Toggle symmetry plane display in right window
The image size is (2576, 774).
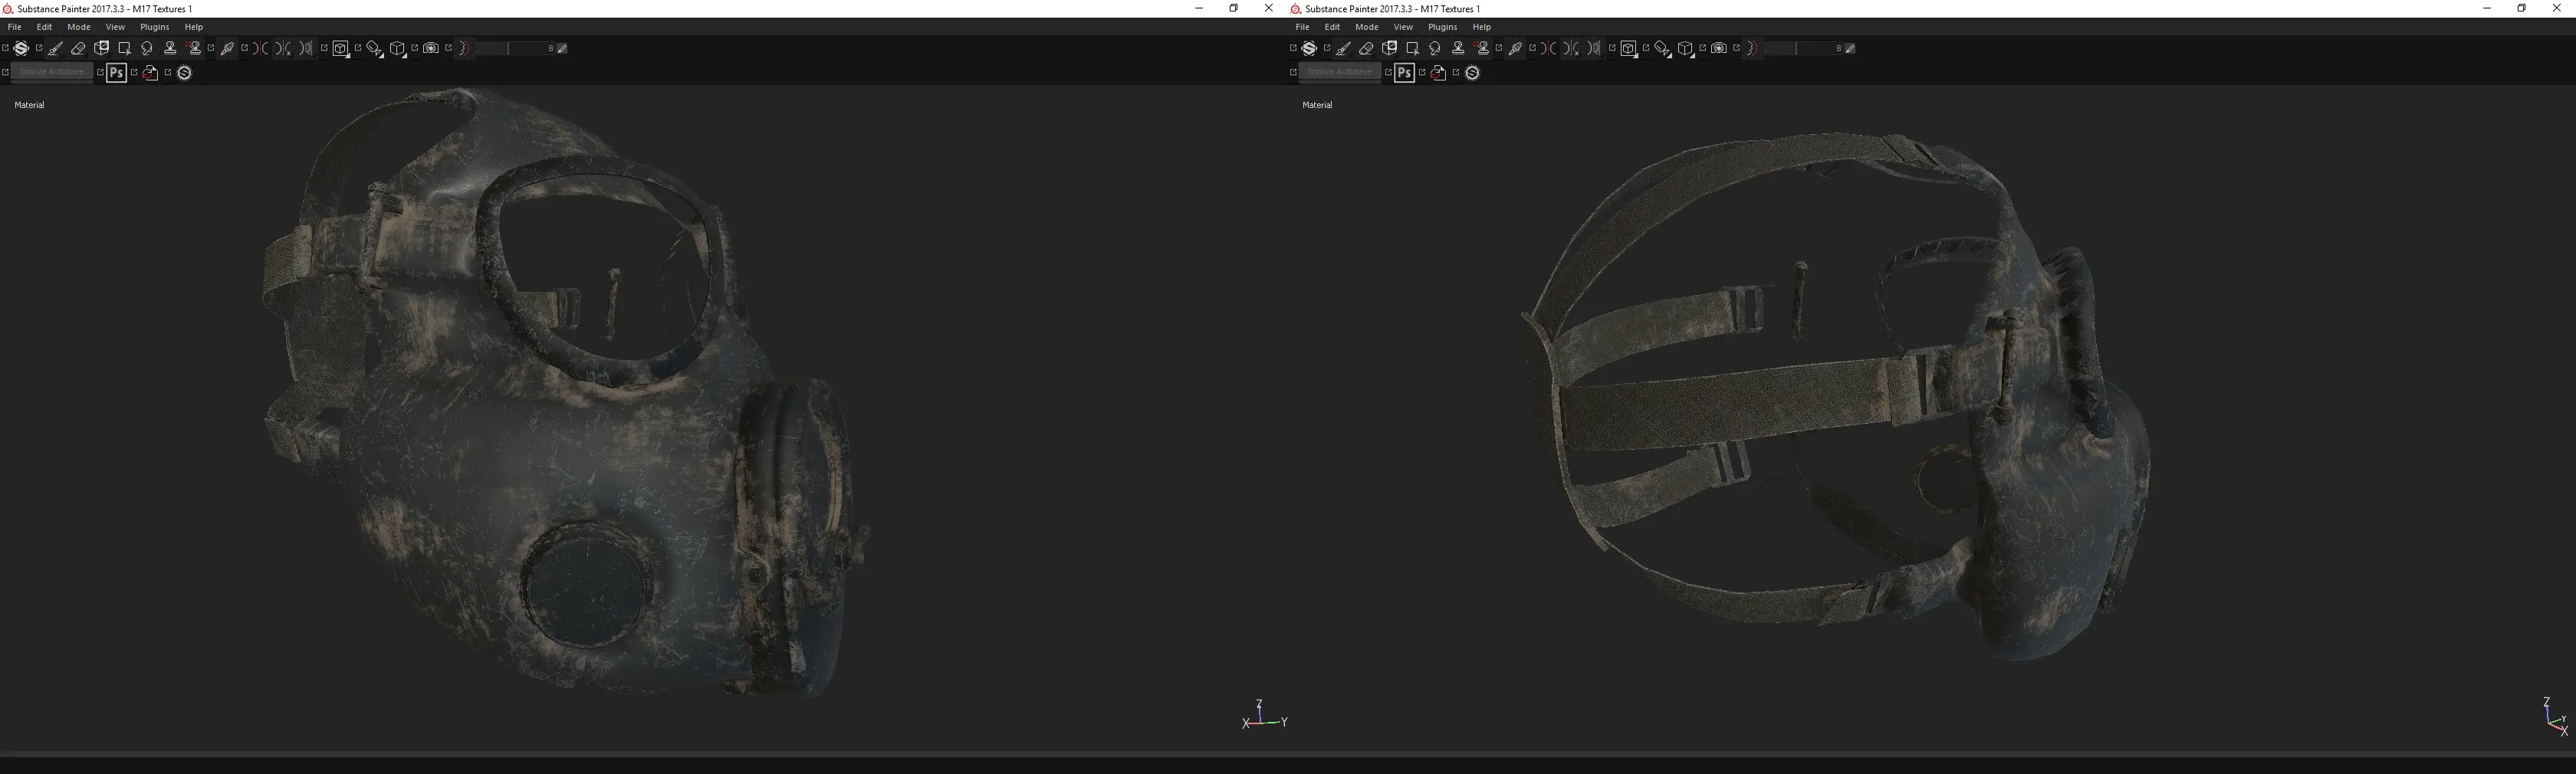coord(1595,48)
